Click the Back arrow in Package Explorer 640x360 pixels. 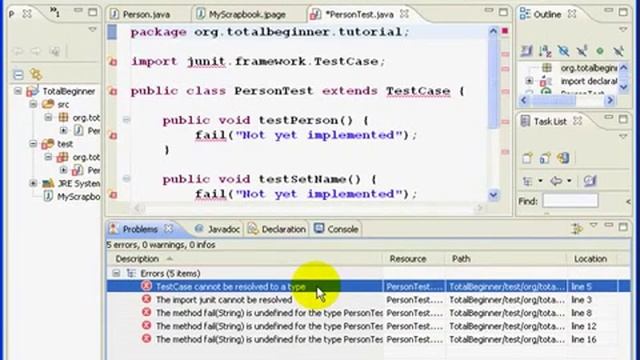pos(18,51)
